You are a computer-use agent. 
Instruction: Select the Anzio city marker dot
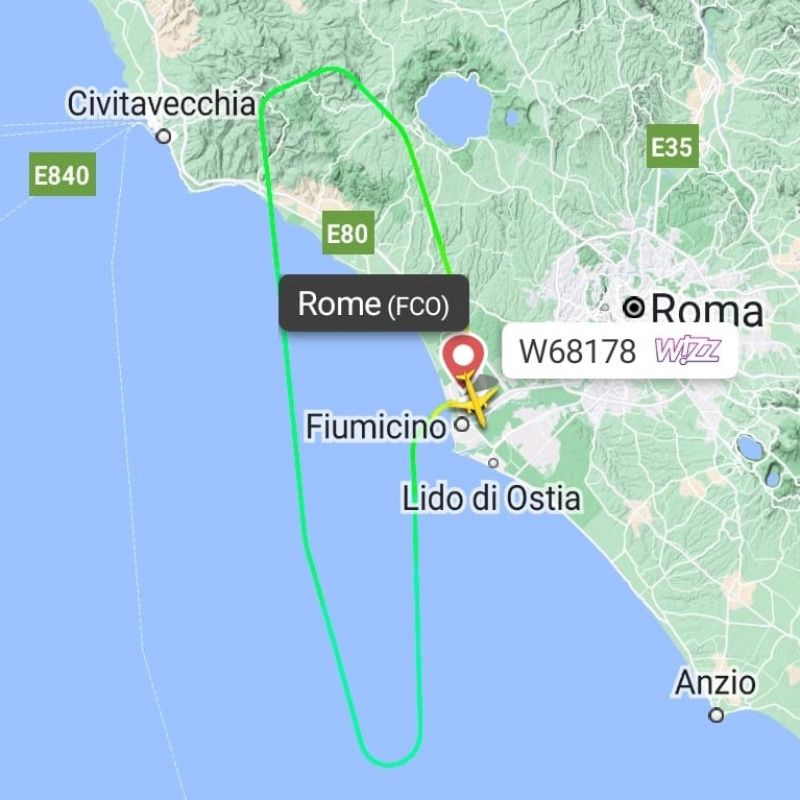pyautogui.click(x=716, y=715)
